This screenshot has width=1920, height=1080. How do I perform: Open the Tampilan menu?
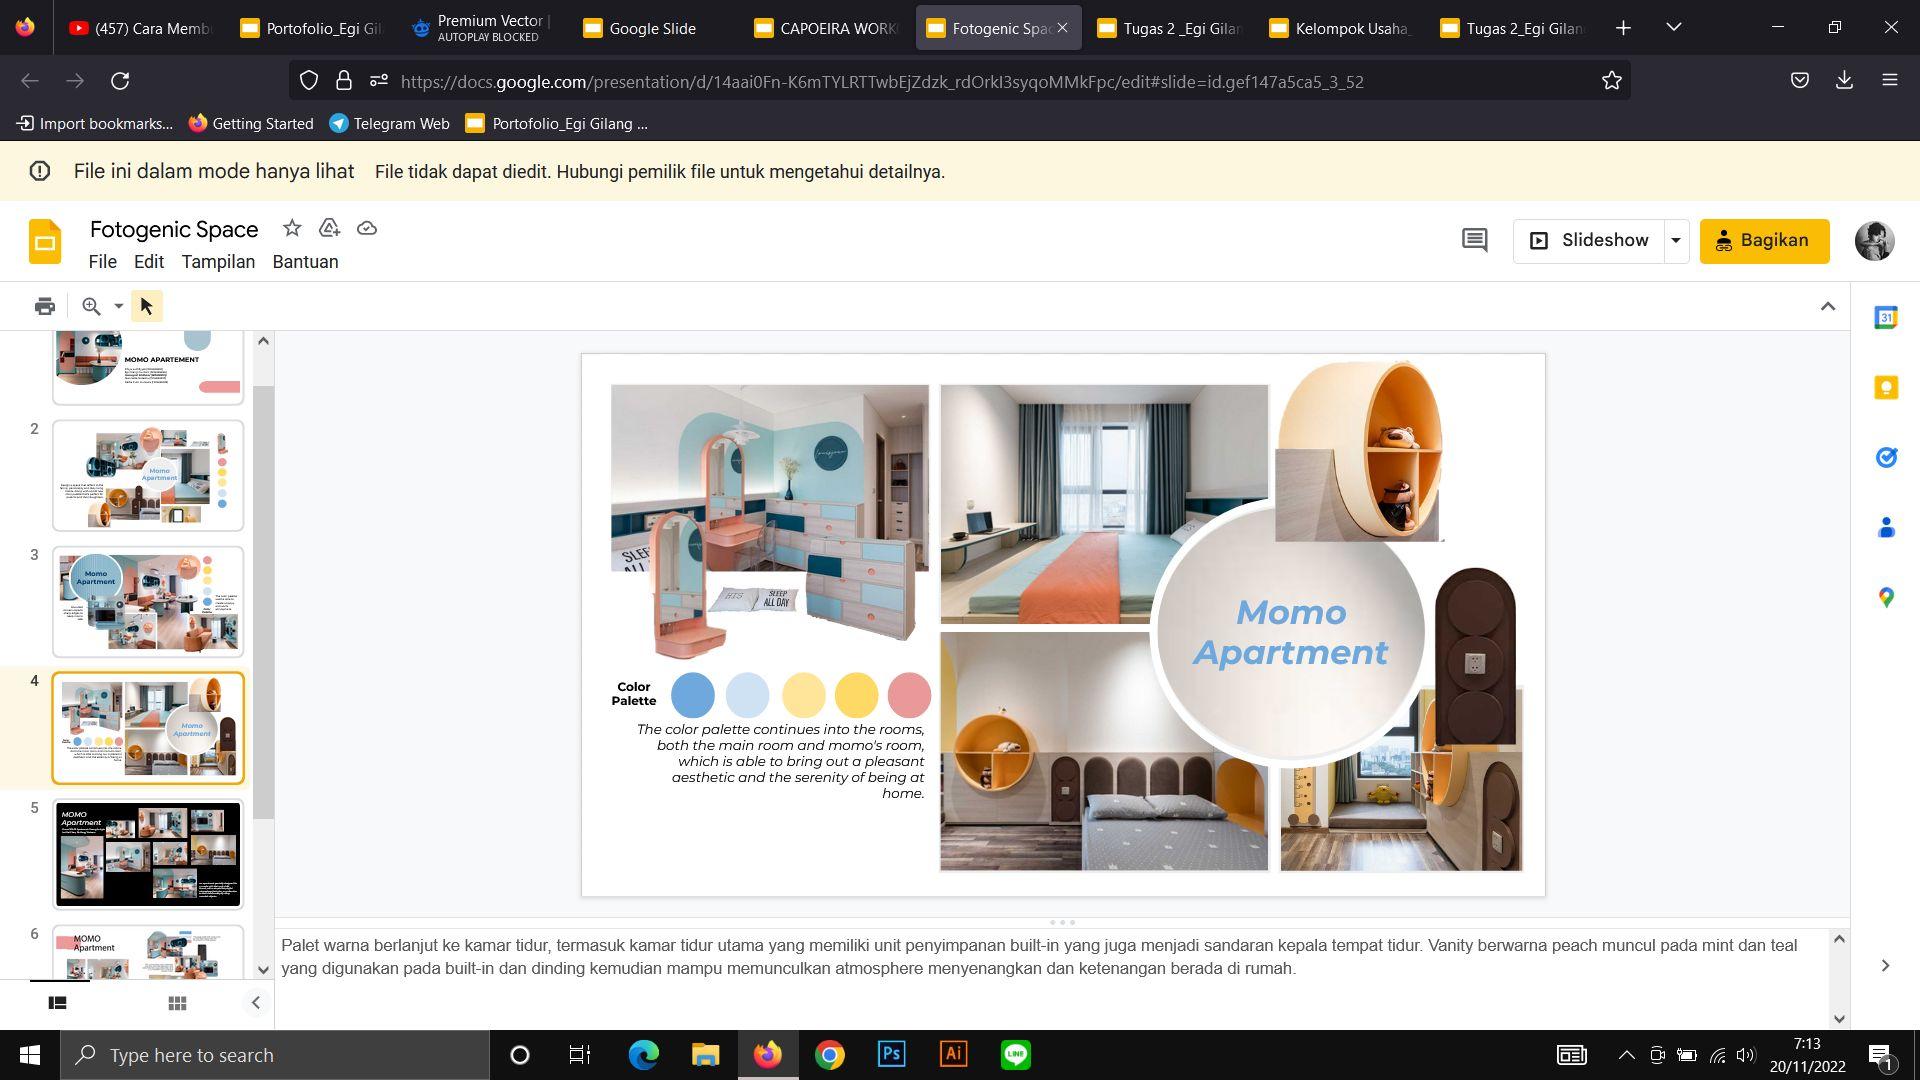click(x=218, y=262)
